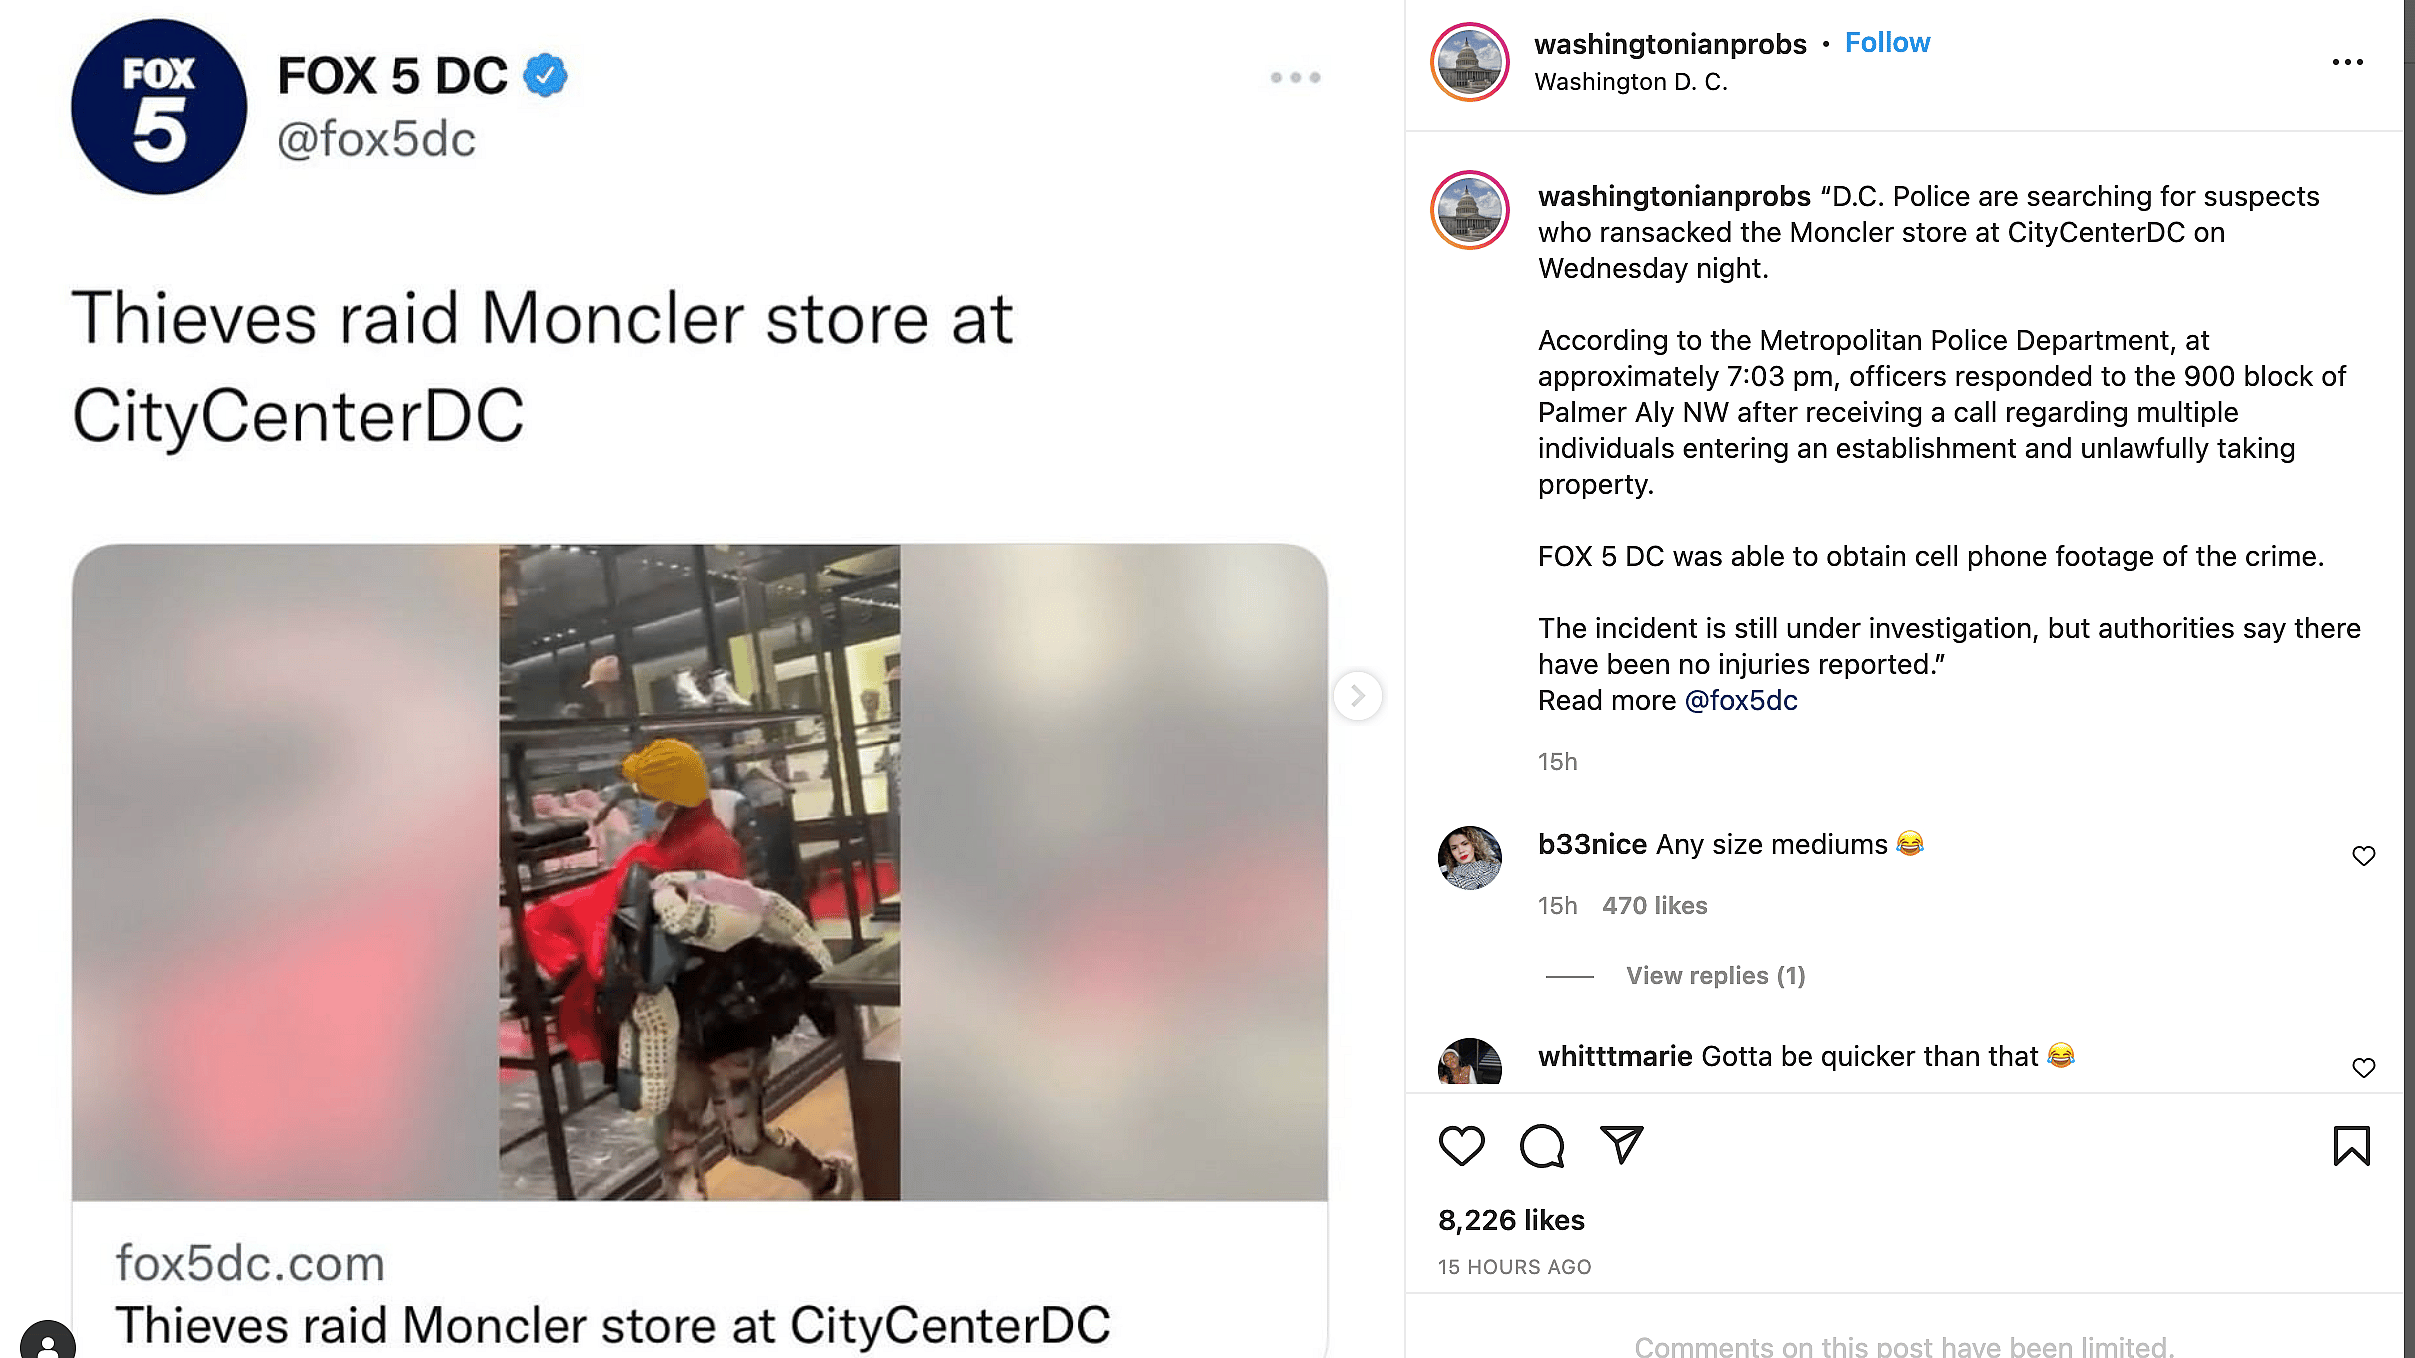The height and width of the screenshot is (1358, 2415).
Task: Open post options three-dot menu
Action: [2347, 62]
